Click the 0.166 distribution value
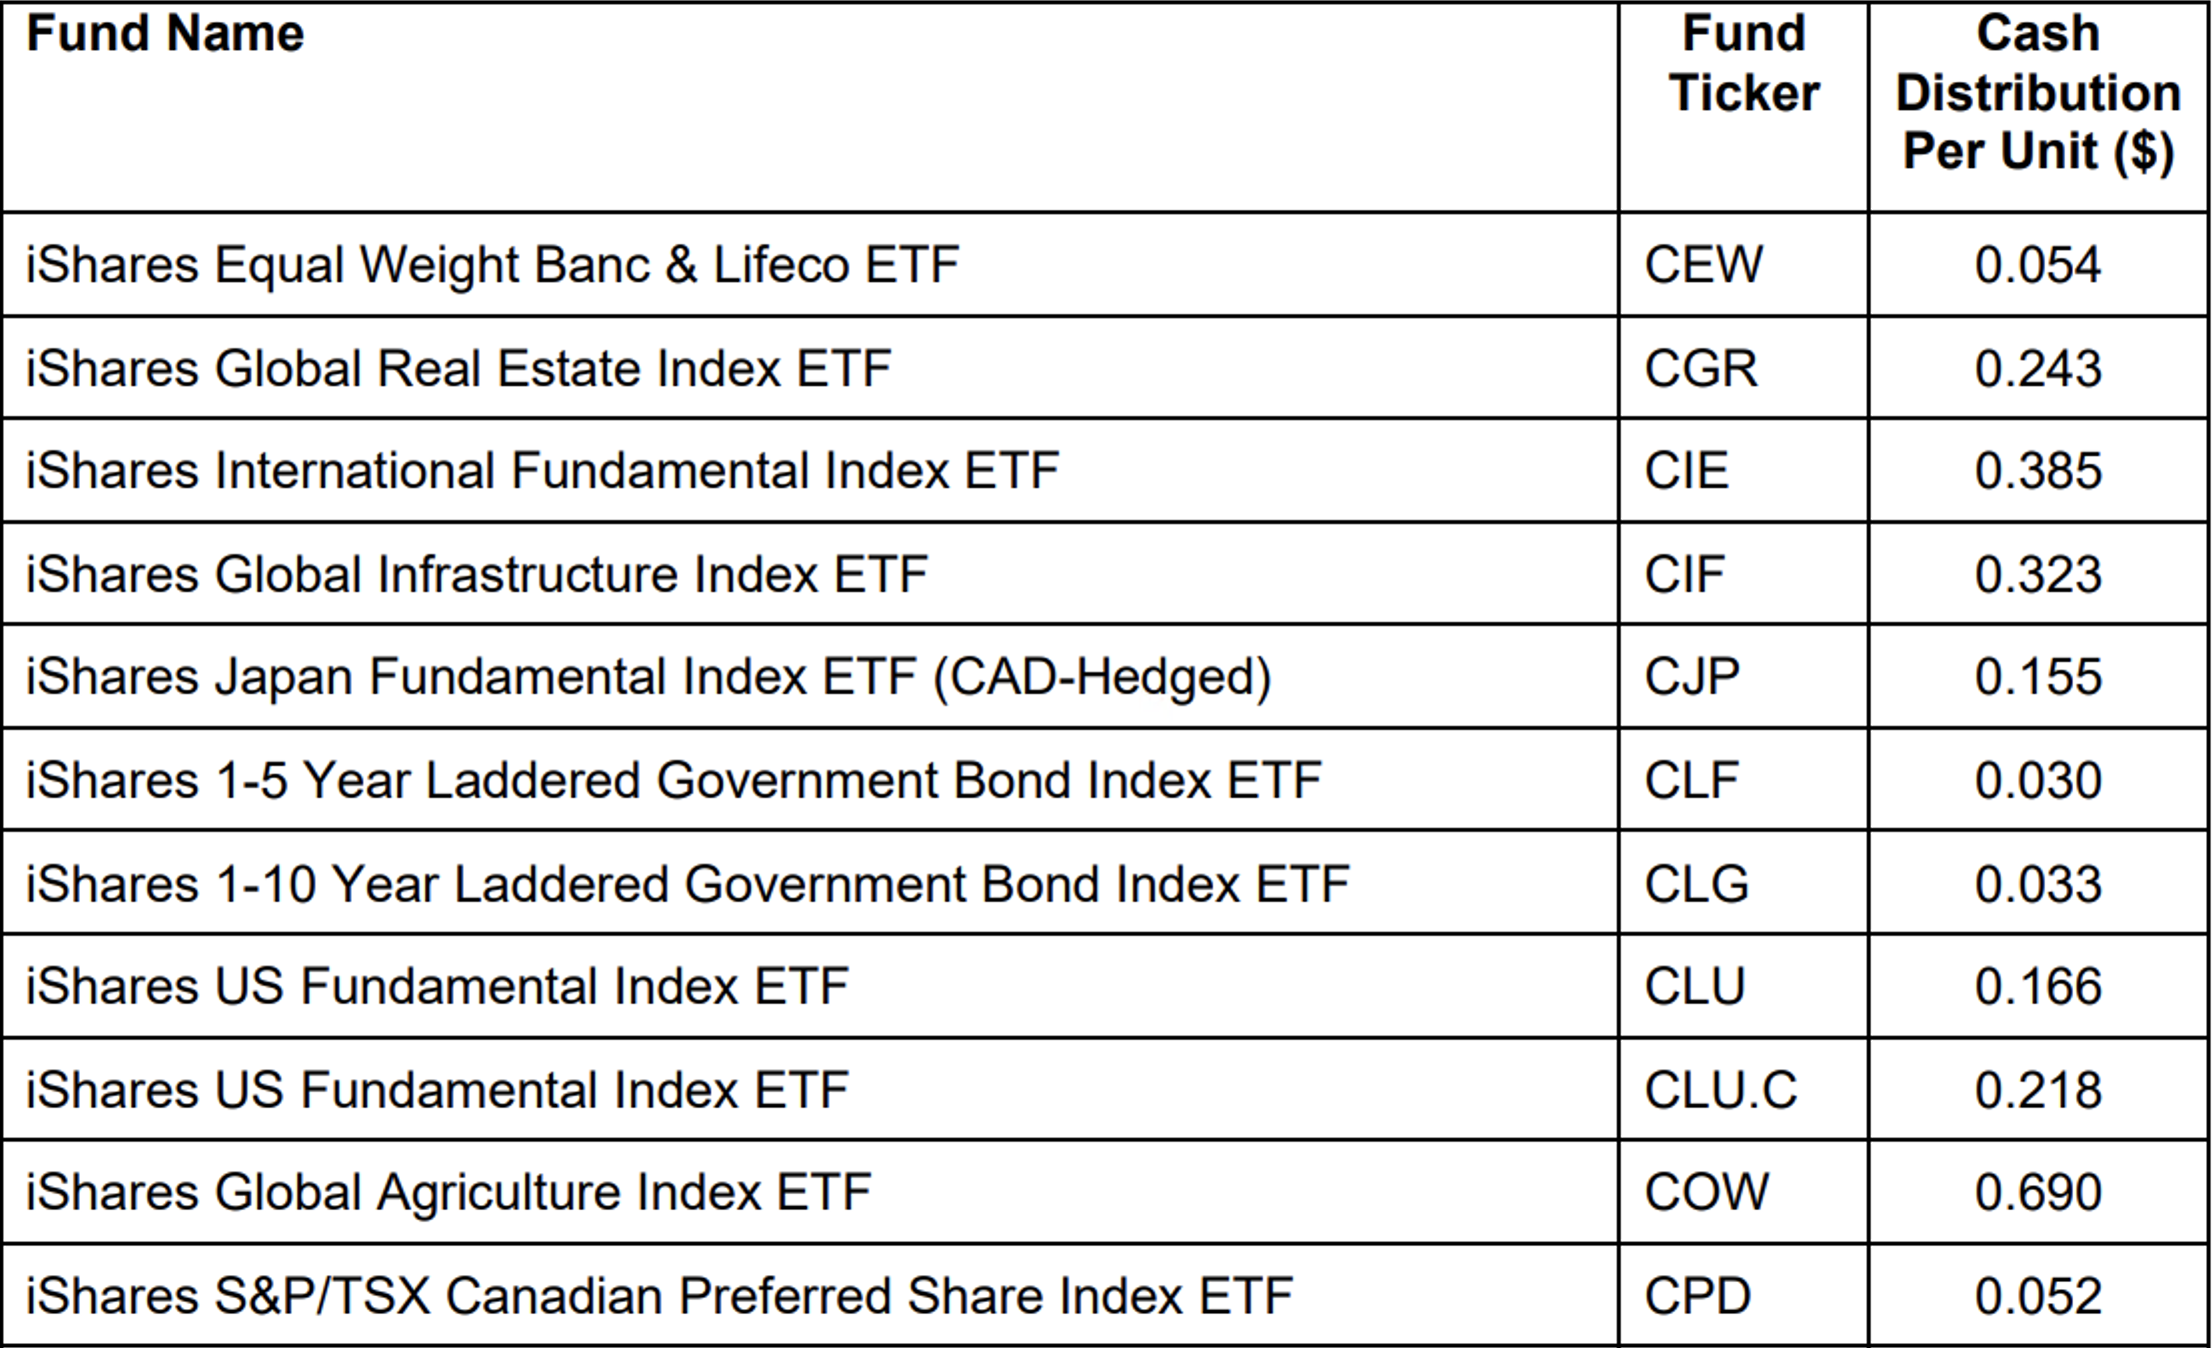The image size is (2212, 1348). [x=2038, y=987]
